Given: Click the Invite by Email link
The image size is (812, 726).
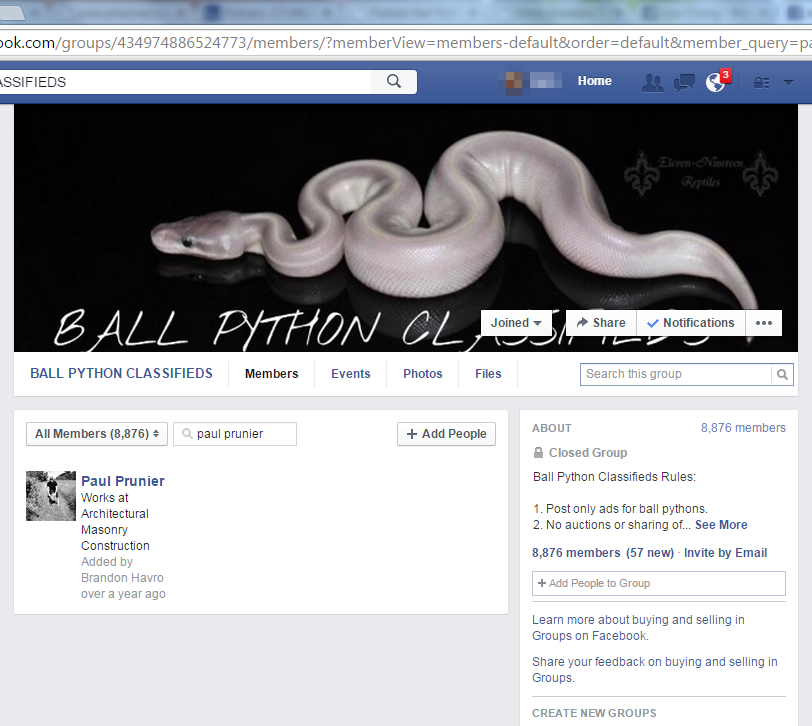Looking at the screenshot, I should [x=725, y=553].
